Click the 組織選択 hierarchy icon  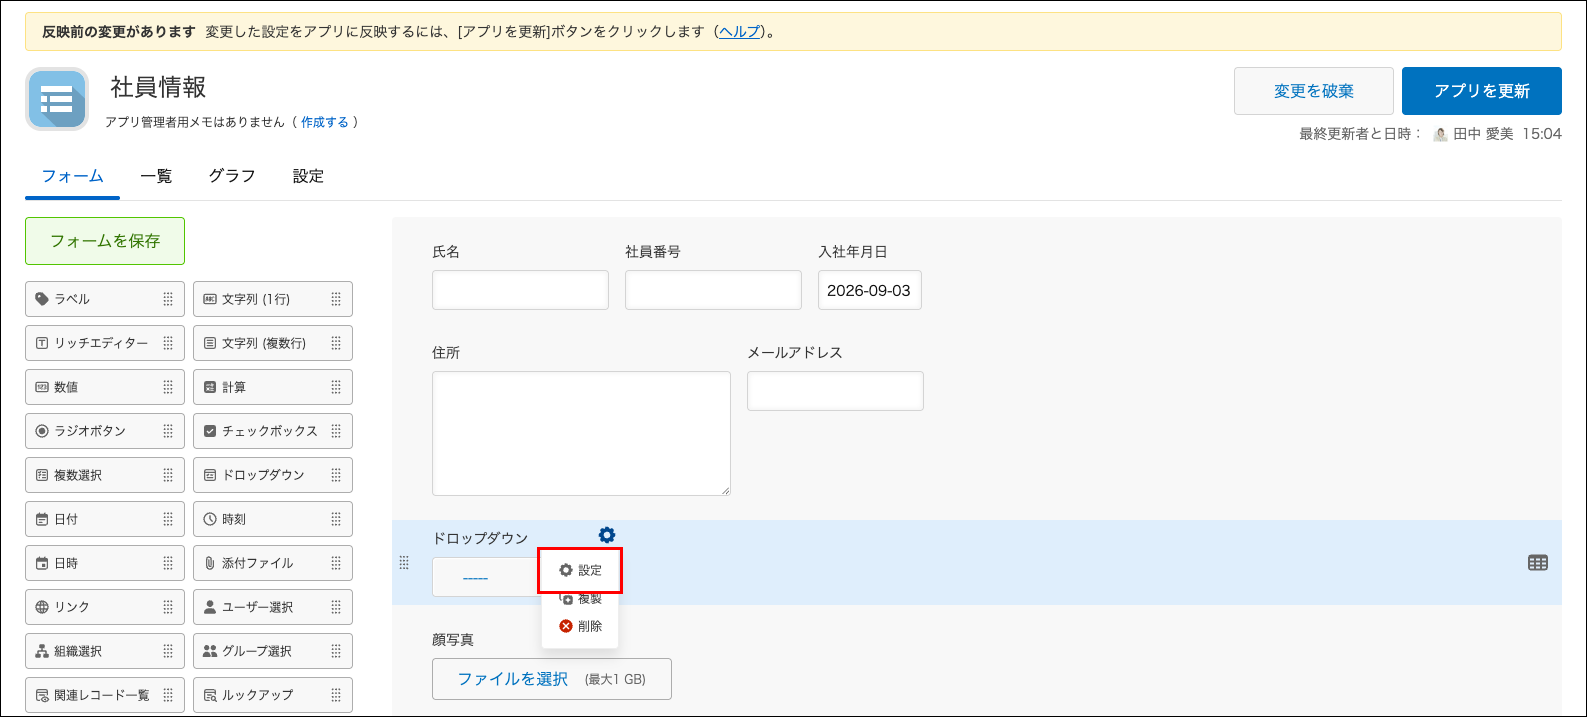[42, 651]
